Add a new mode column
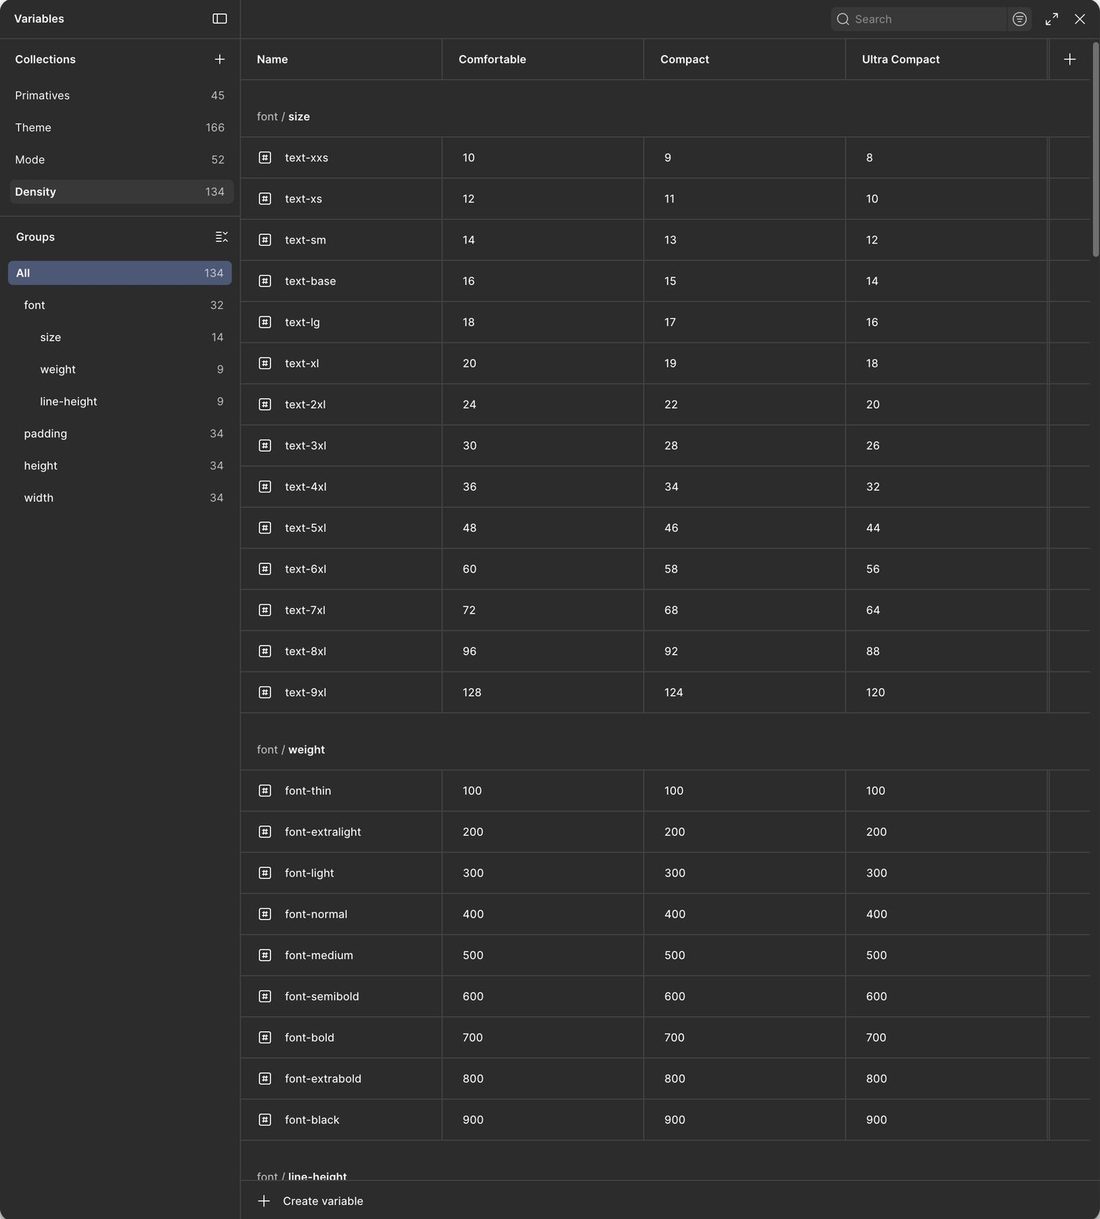 click(1070, 59)
